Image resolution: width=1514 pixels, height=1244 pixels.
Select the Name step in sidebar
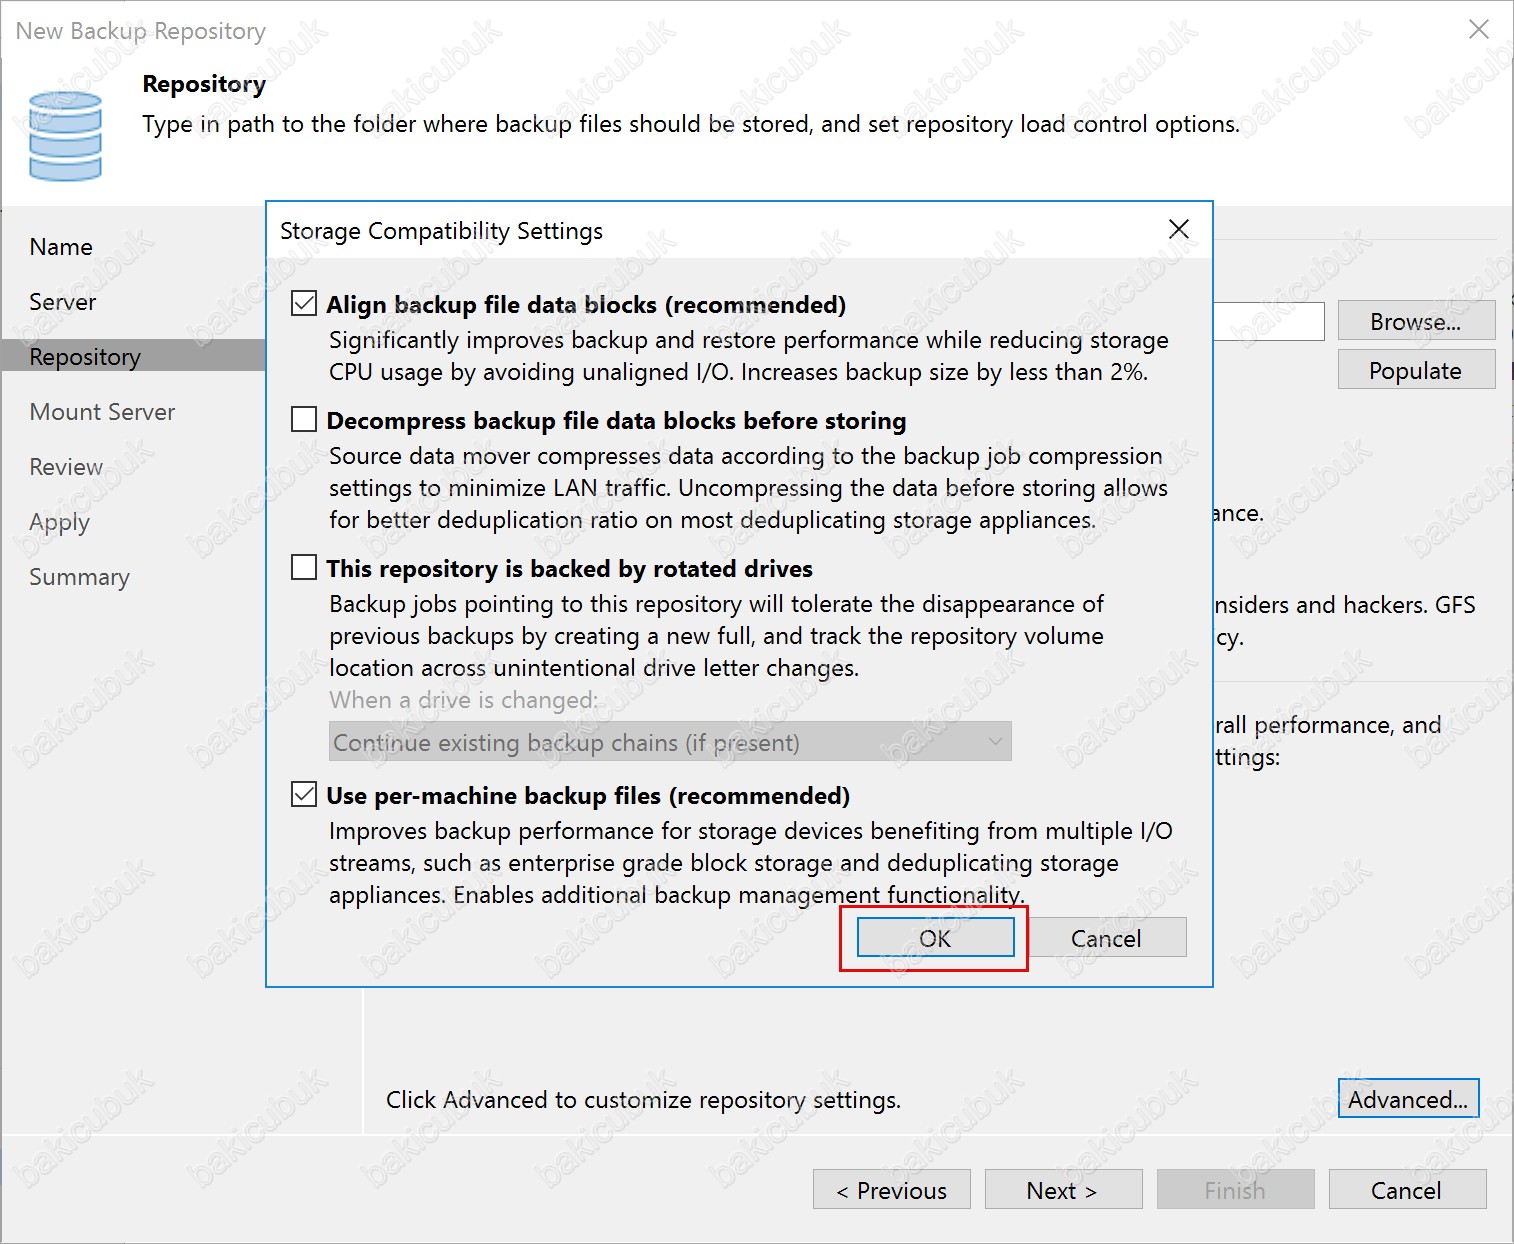tap(61, 247)
